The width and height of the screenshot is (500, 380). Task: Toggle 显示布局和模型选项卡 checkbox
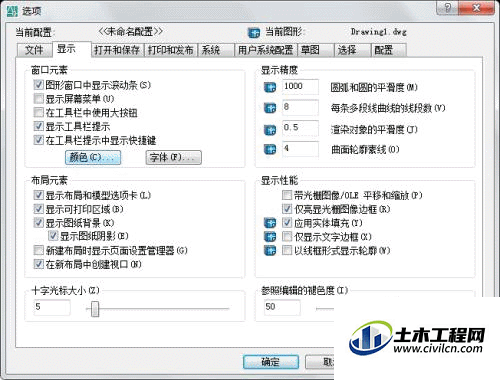pyautogui.click(x=39, y=195)
